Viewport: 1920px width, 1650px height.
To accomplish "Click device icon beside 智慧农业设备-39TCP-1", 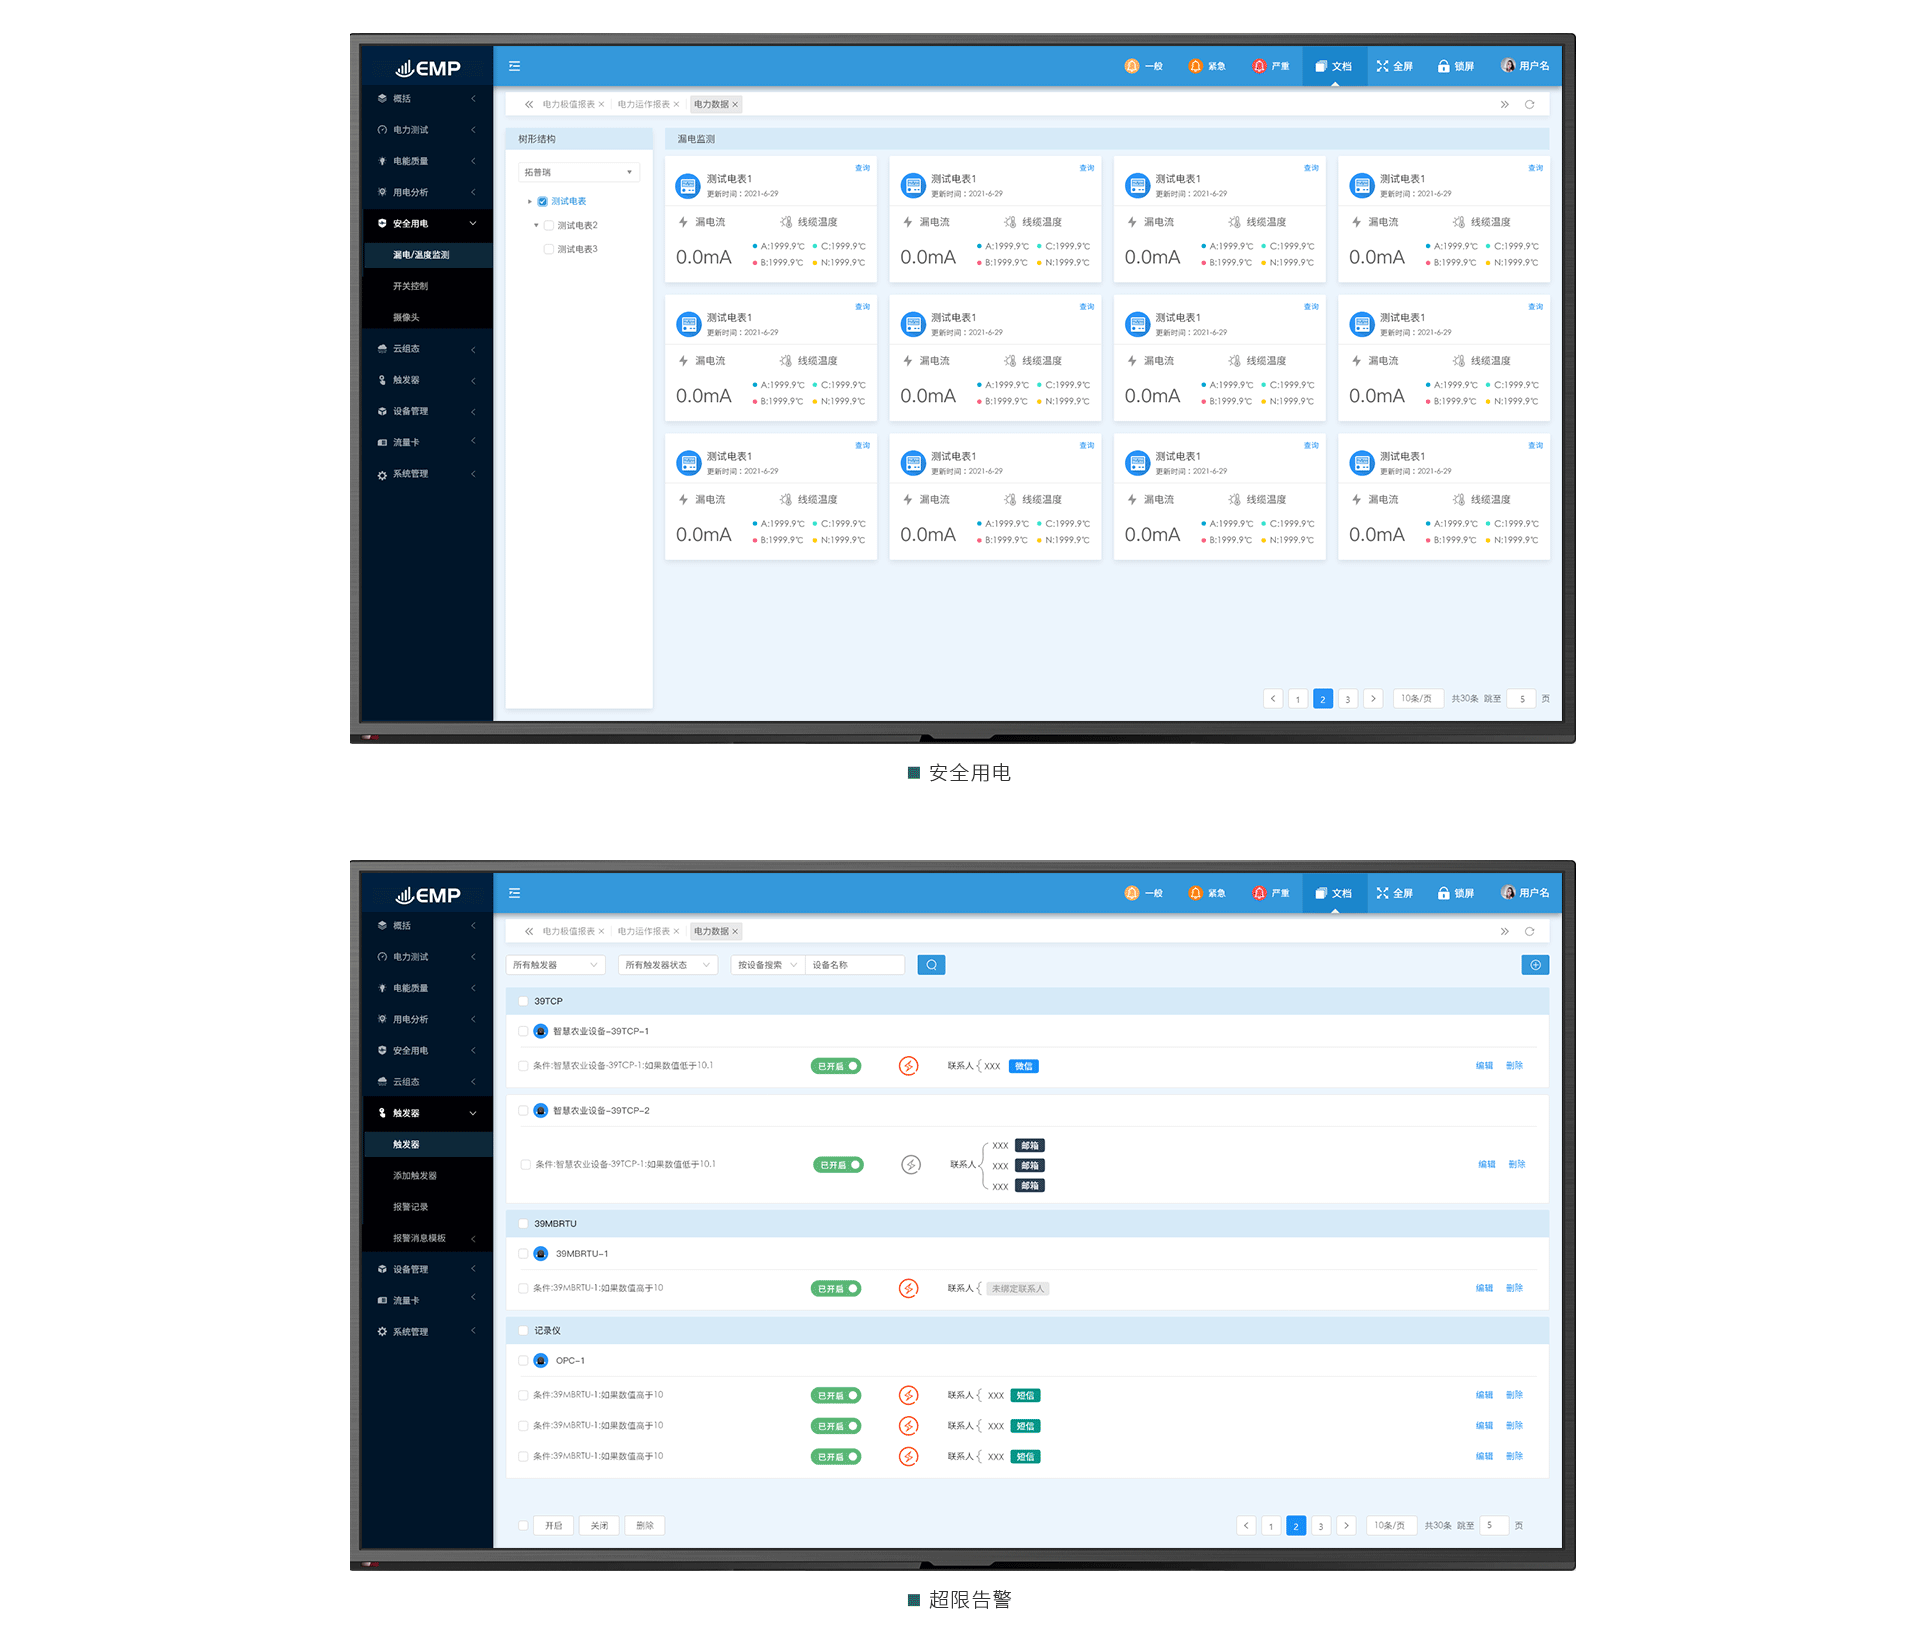I will (x=541, y=1031).
